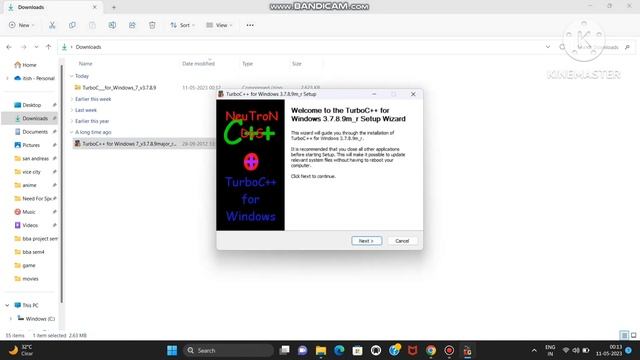This screenshot has height=360, width=640.
Task: Click the Paste icon in toolbar
Action: coord(92,25)
